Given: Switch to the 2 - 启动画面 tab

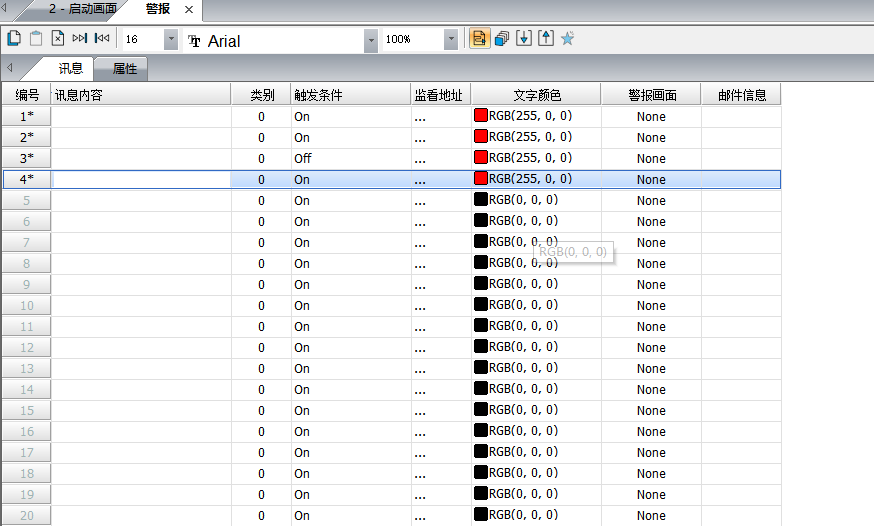Looking at the screenshot, I should pos(82,9).
